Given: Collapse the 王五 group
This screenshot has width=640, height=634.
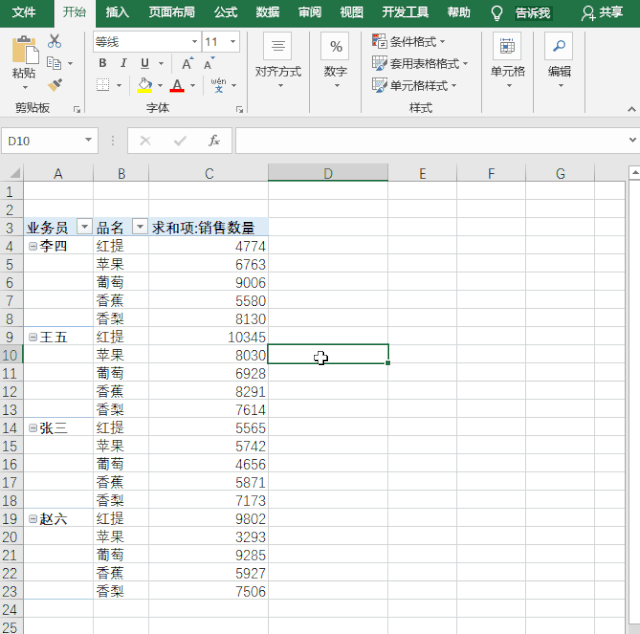Looking at the screenshot, I should pyautogui.click(x=33, y=337).
